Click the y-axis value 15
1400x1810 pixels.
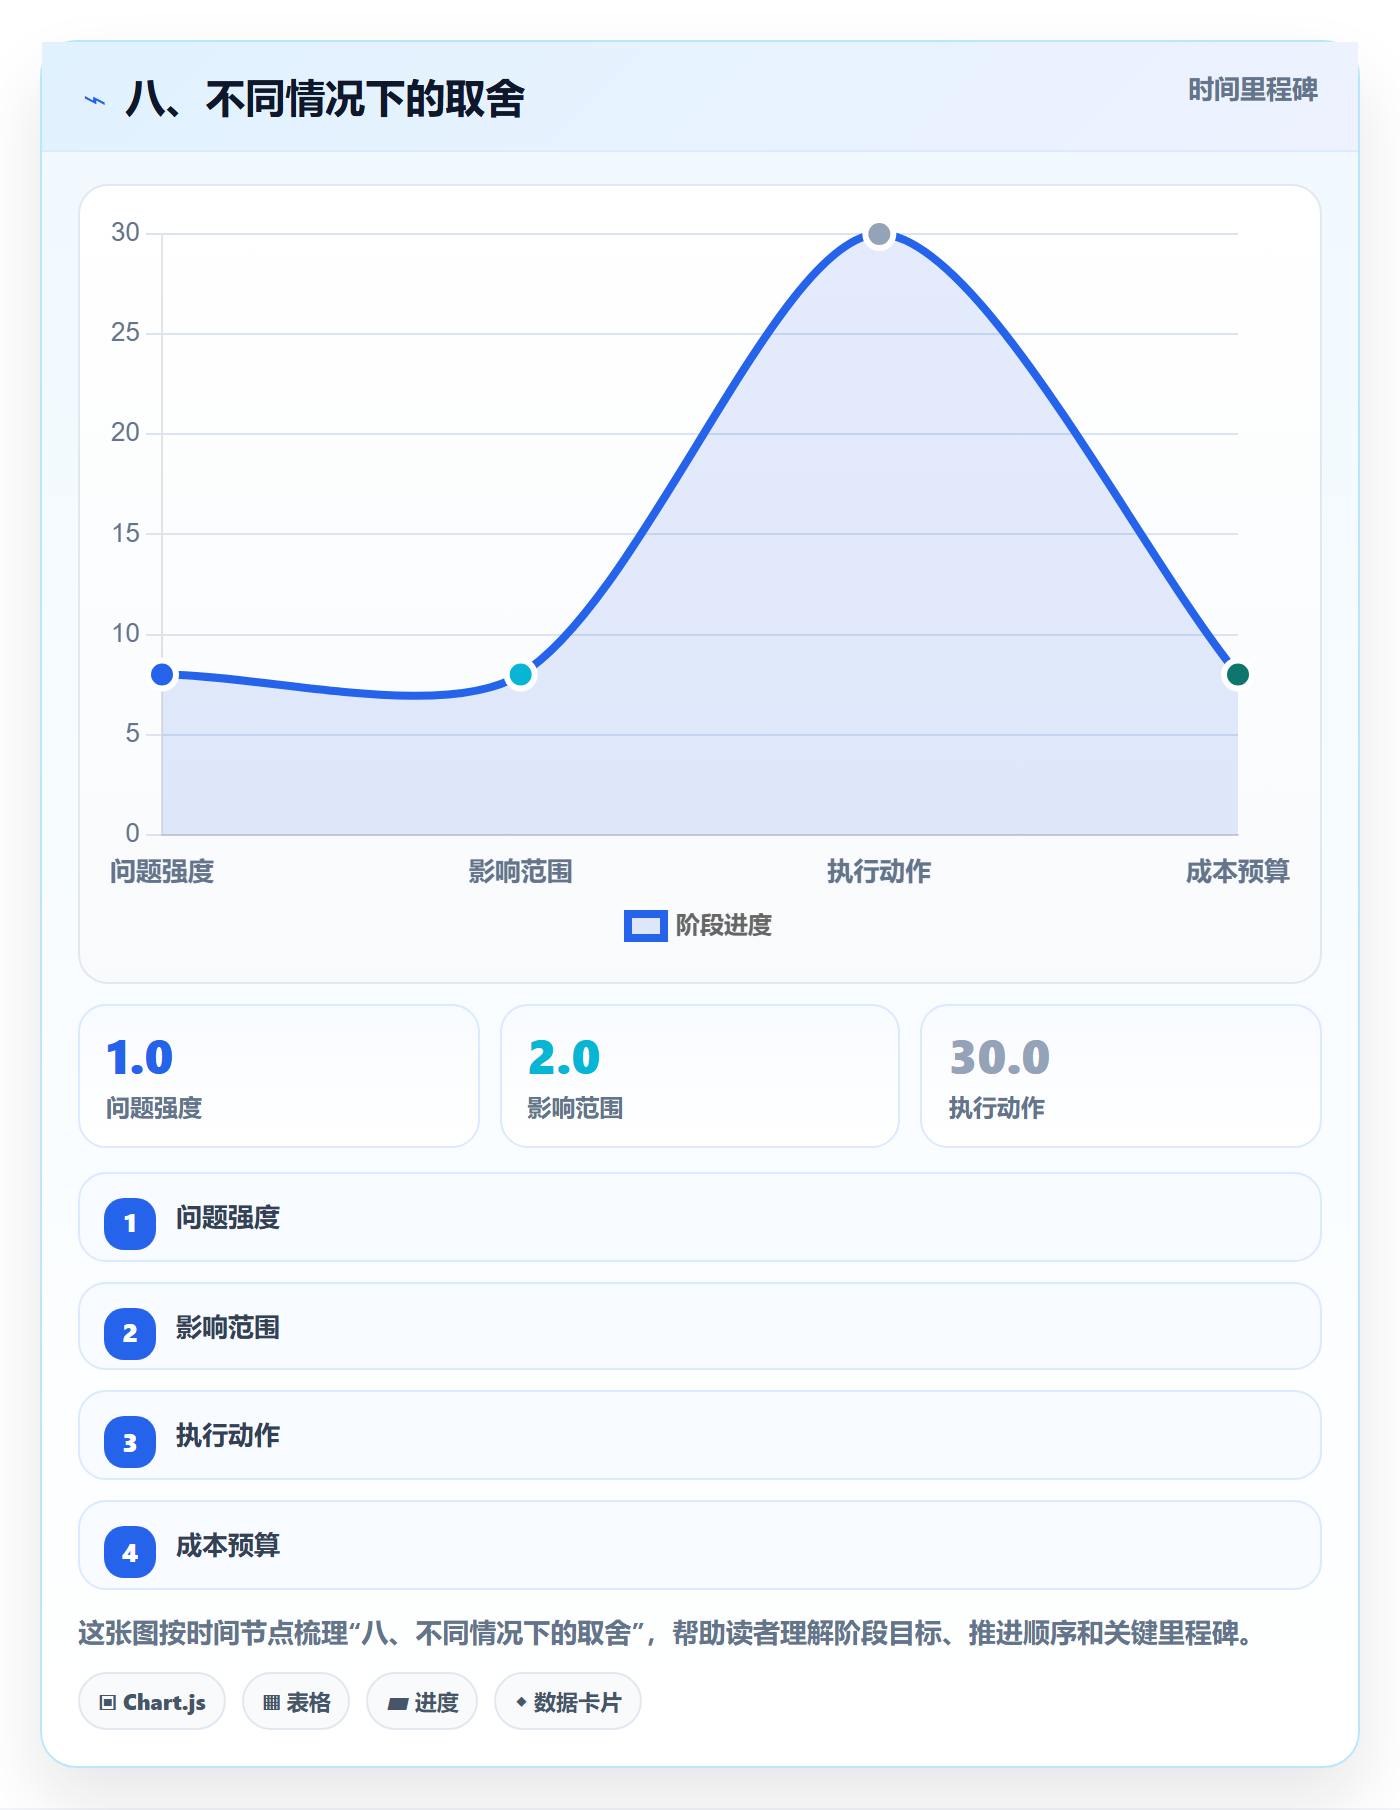125,533
